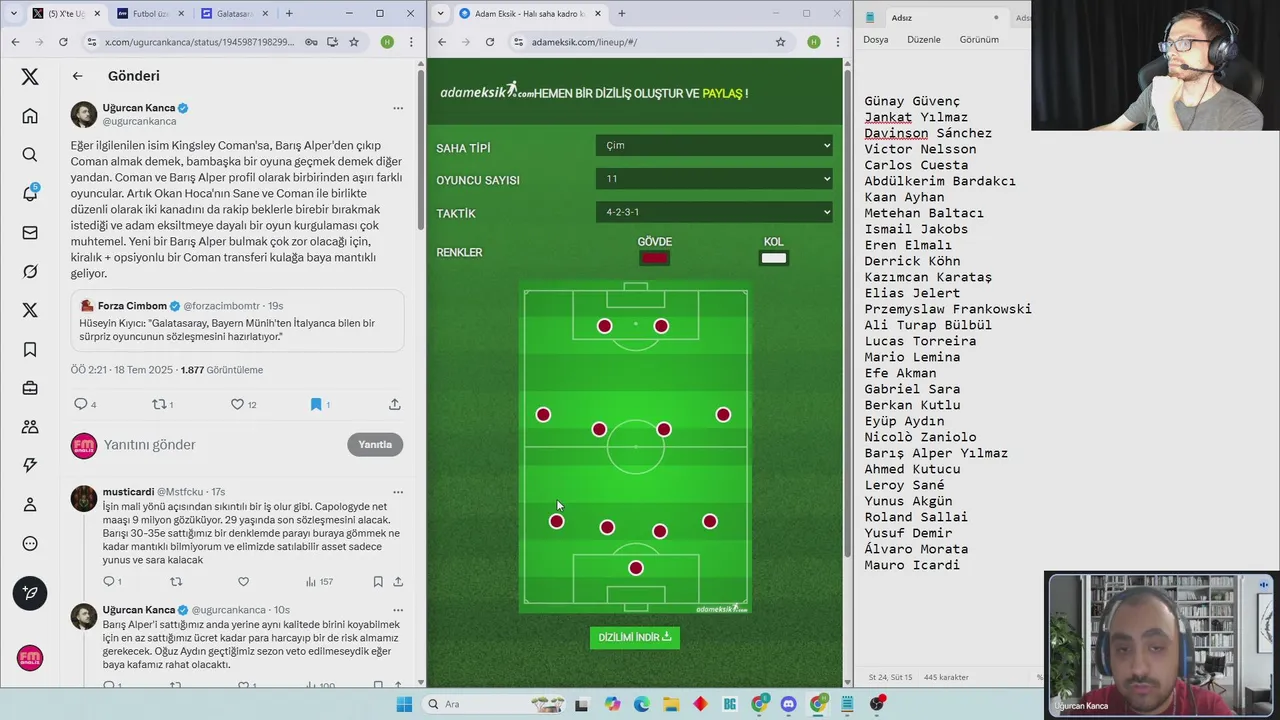Open Dosya menu in Notepad
Screen dimensions: 1280x720
pyautogui.click(x=876, y=39)
